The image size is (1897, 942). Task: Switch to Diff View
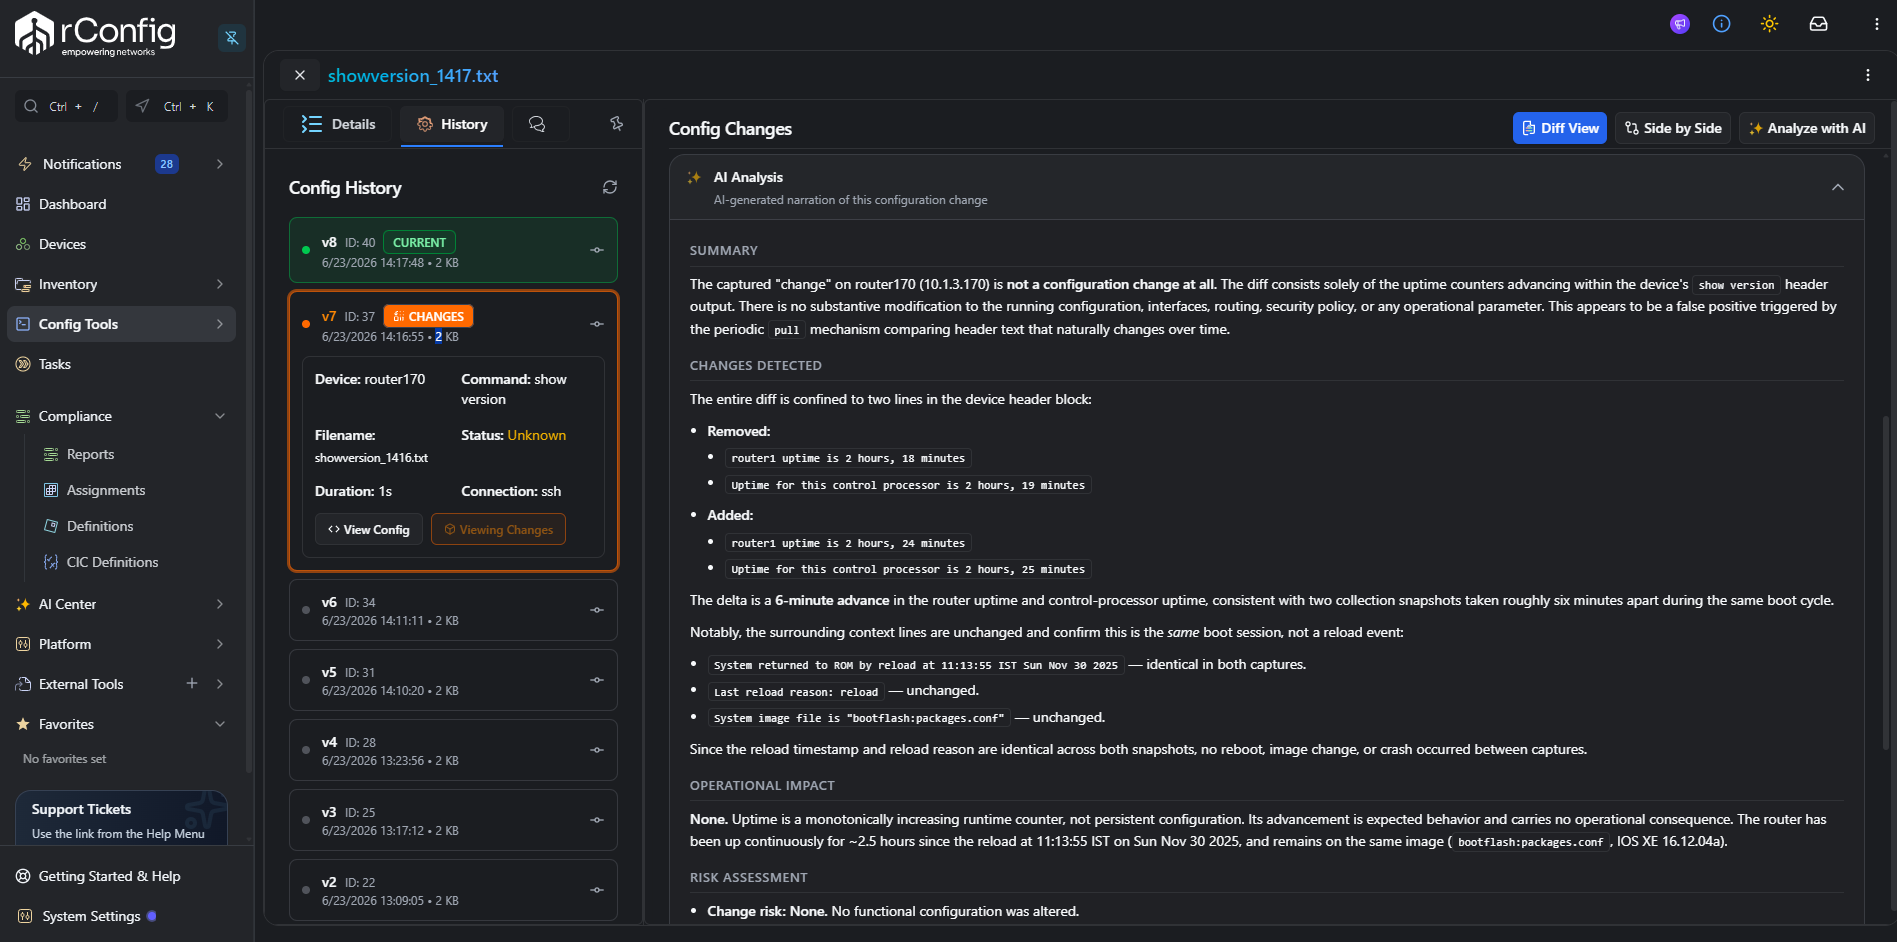tap(1559, 128)
